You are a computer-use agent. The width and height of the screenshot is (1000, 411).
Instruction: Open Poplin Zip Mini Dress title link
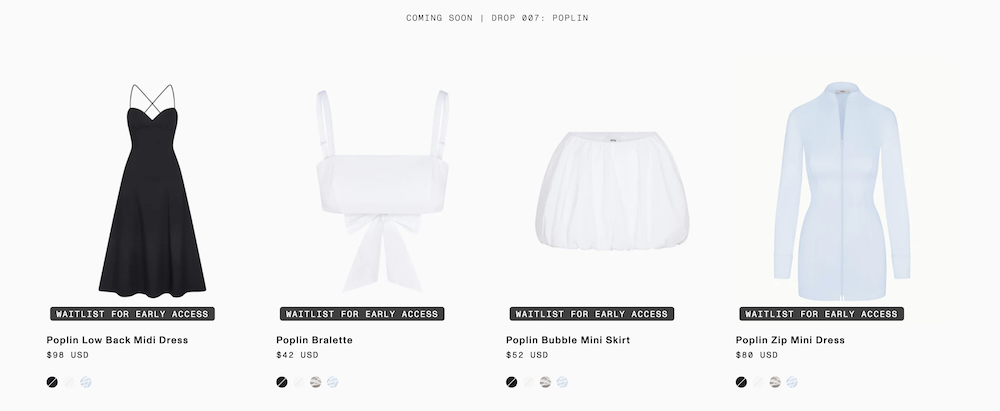[x=790, y=340]
